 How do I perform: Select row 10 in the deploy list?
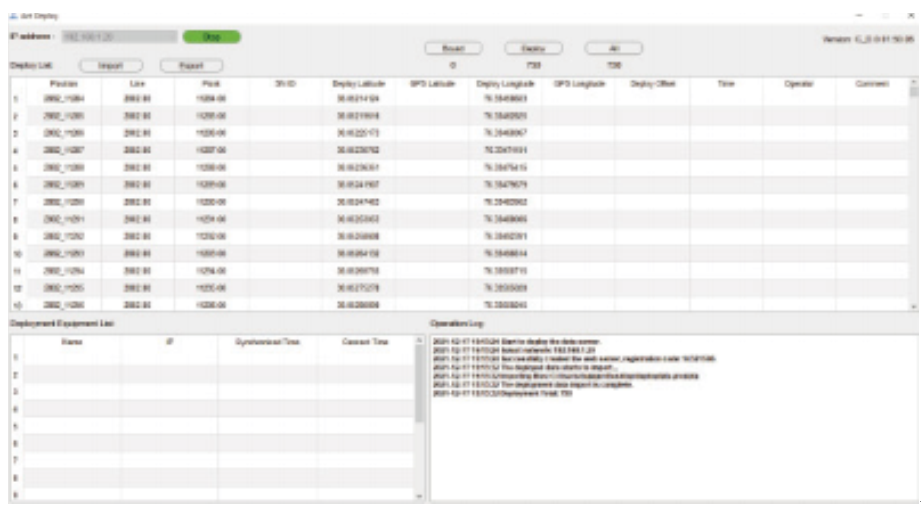[x=459, y=254]
